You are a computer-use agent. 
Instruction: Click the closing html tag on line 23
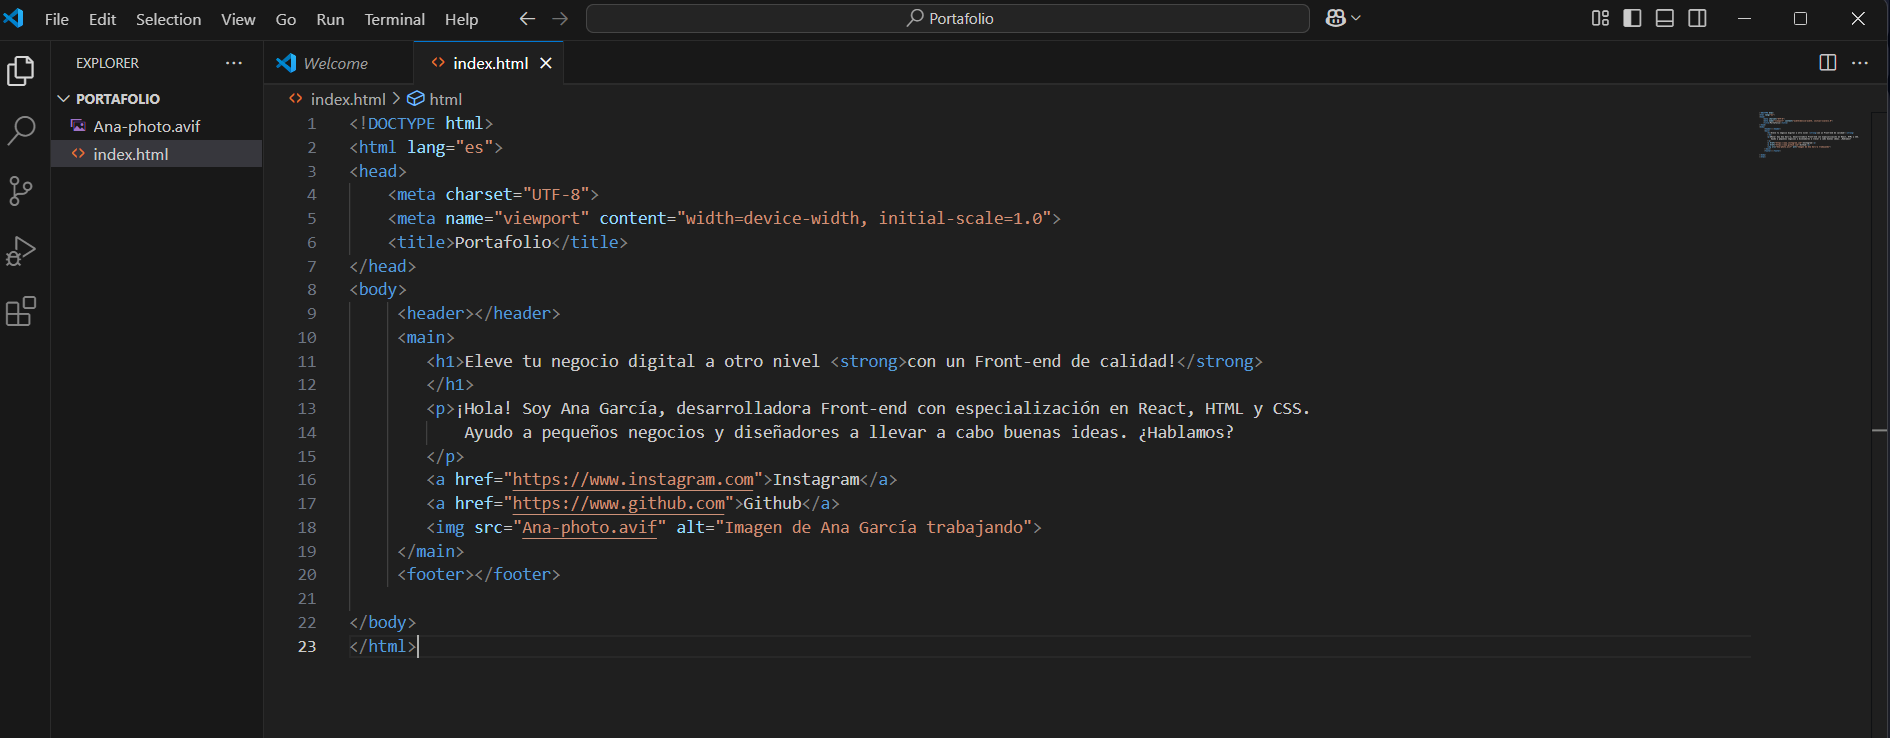pos(382,647)
